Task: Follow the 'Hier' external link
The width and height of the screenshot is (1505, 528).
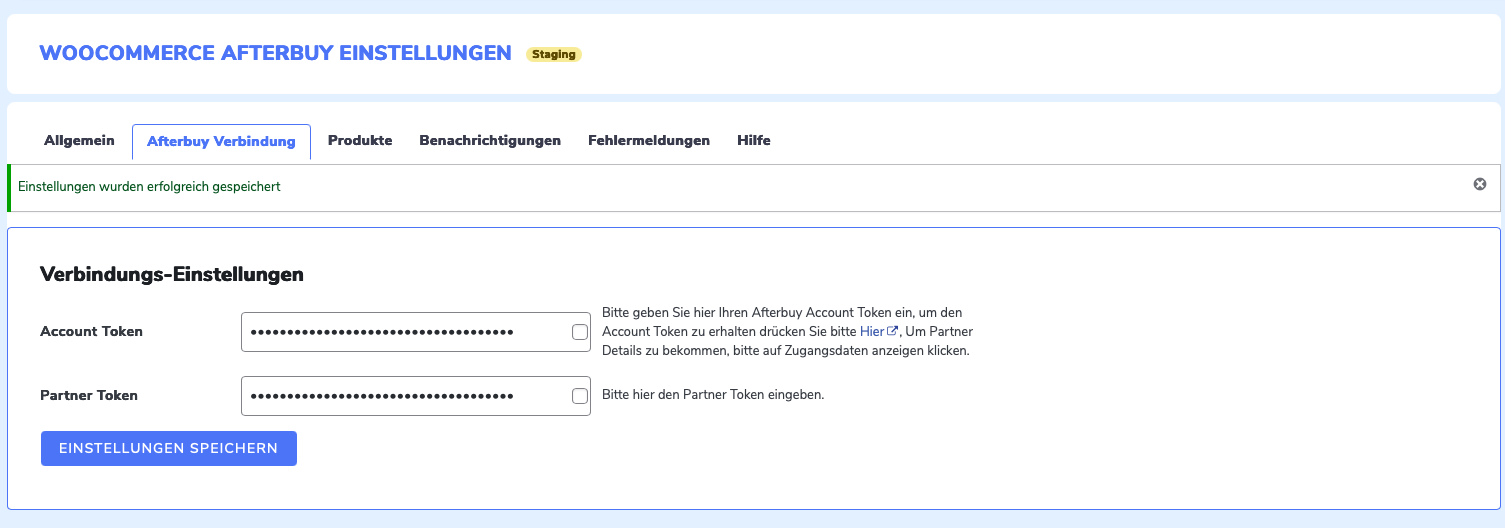Action: click(x=879, y=331)
